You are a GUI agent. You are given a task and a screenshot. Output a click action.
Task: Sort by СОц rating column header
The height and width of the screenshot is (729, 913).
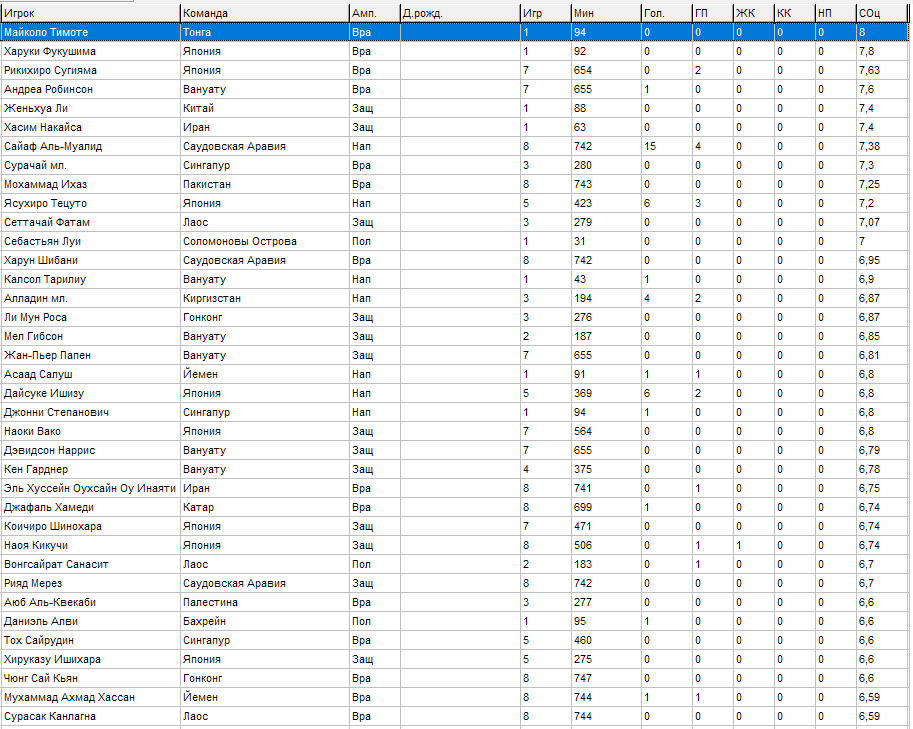pyautogui.click(x=882, y=13)
